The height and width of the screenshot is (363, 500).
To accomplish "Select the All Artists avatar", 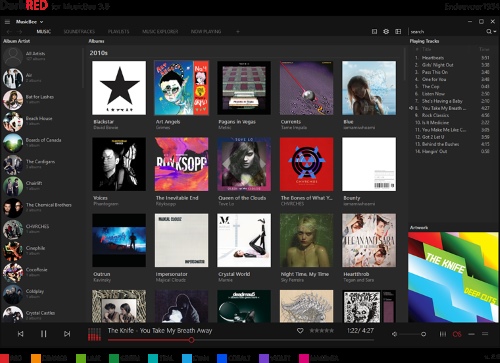I will click(13, 56).
